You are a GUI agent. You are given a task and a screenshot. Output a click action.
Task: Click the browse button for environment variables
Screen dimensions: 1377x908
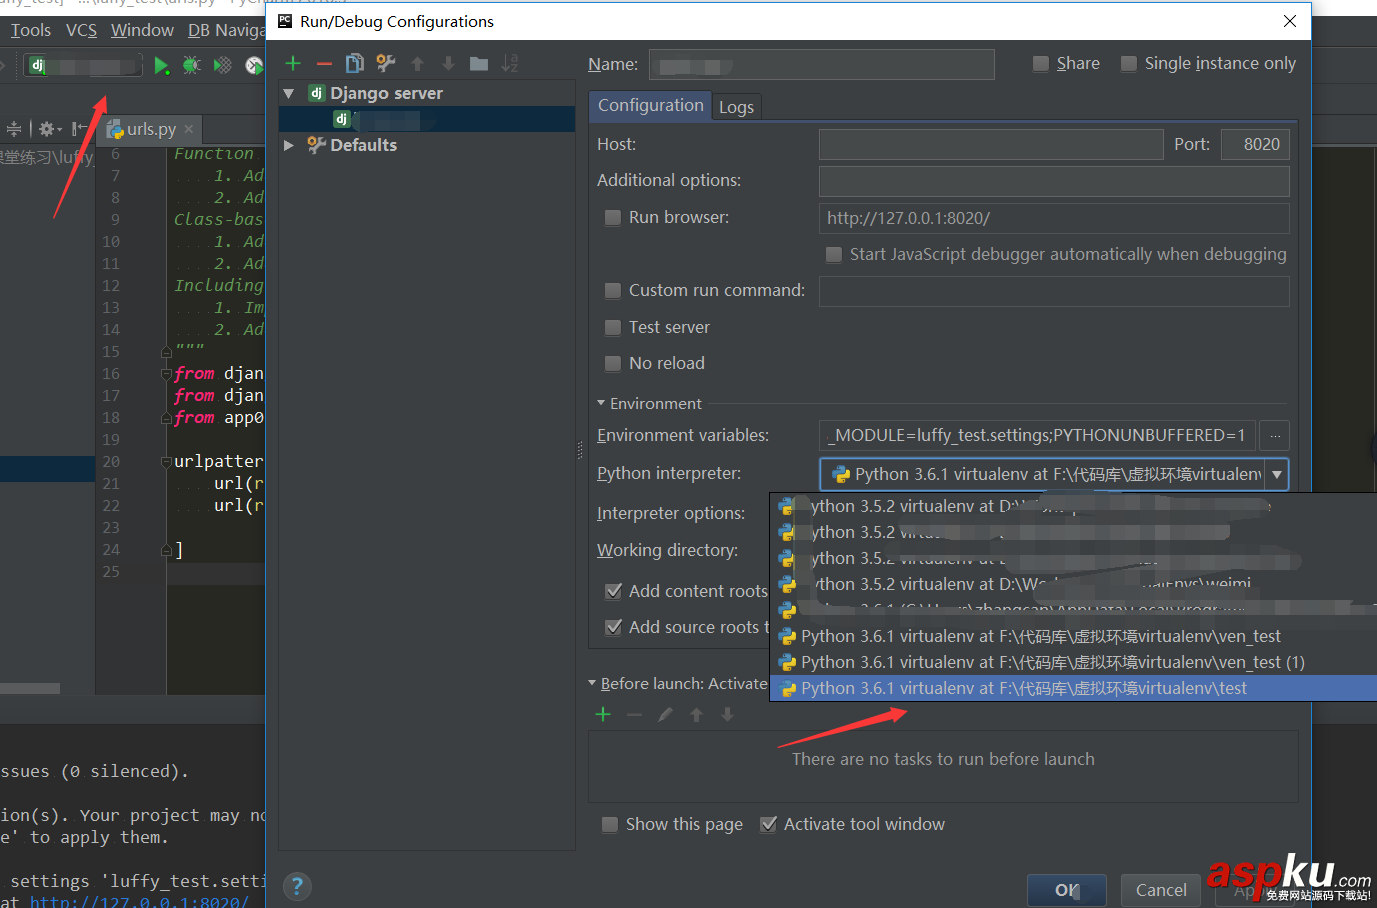1274,435
